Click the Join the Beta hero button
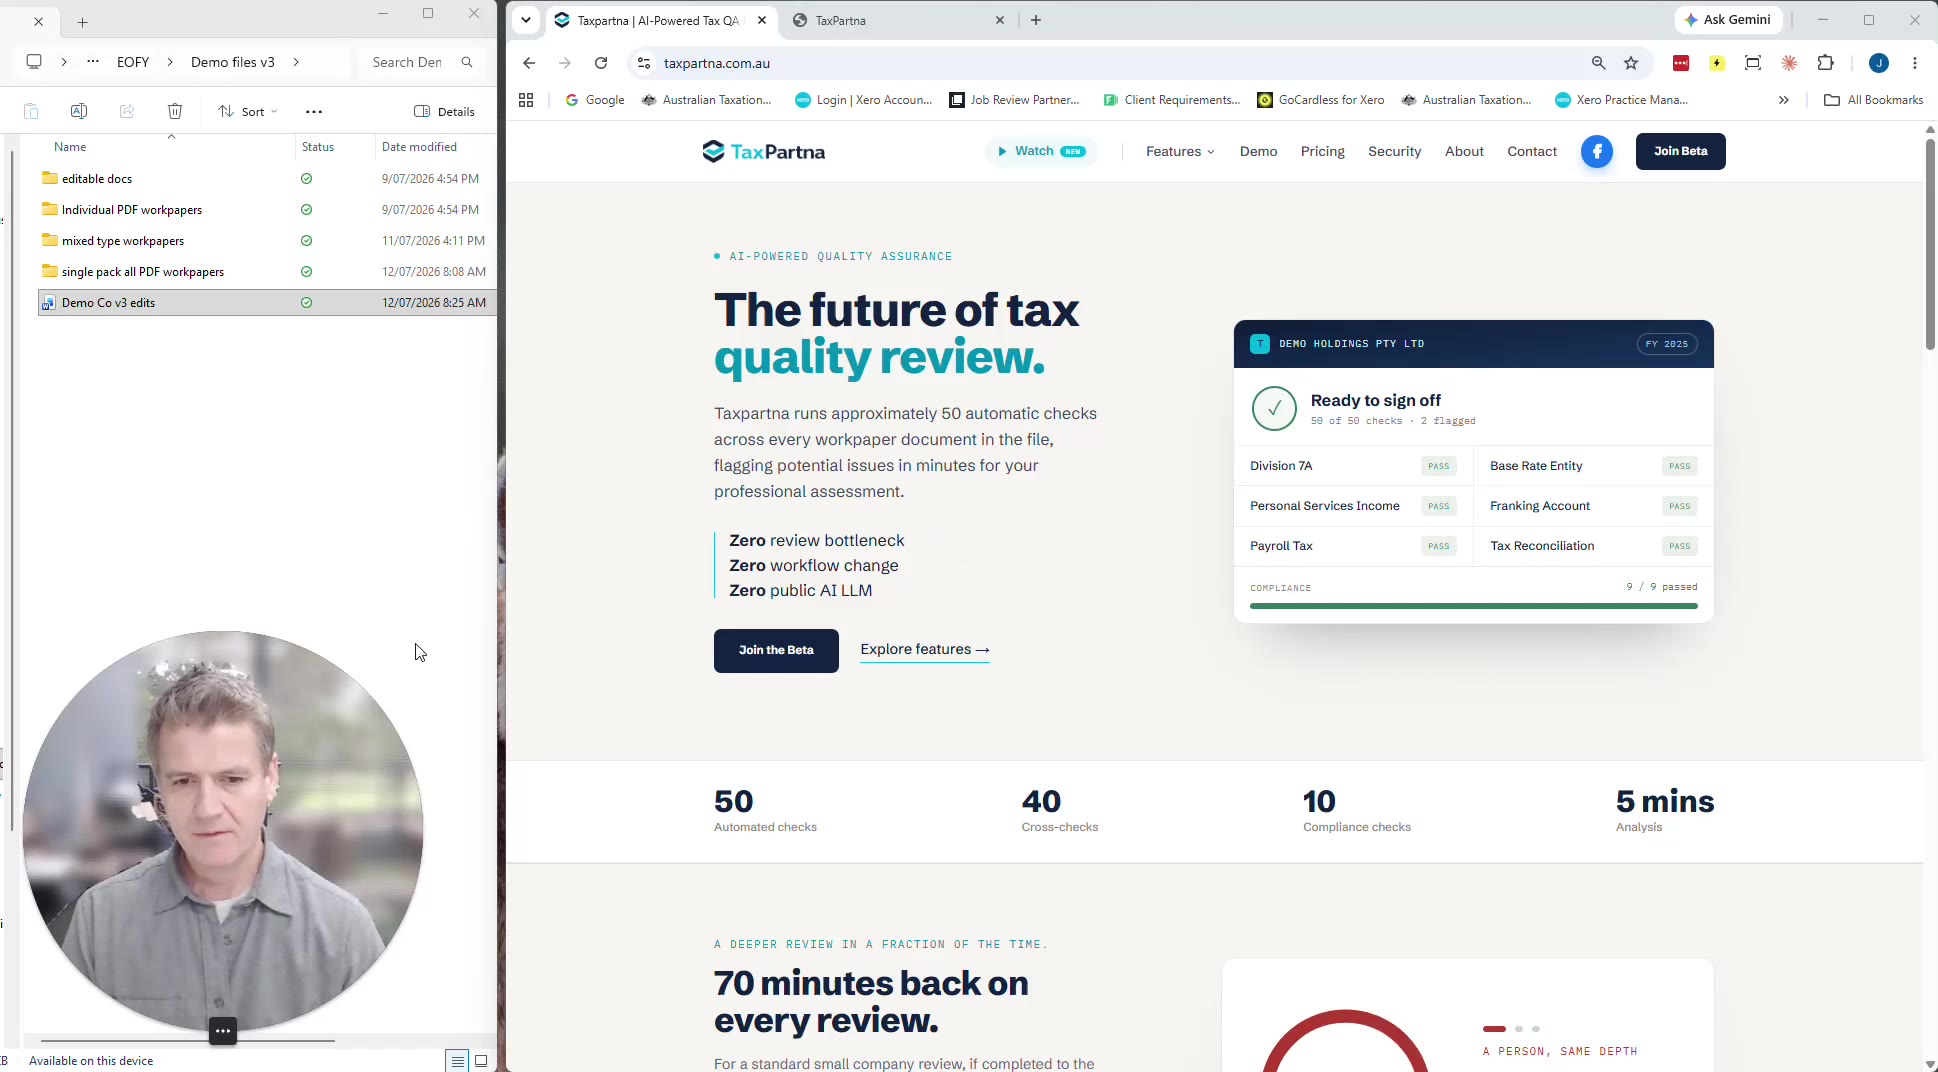 pos(776,650)
